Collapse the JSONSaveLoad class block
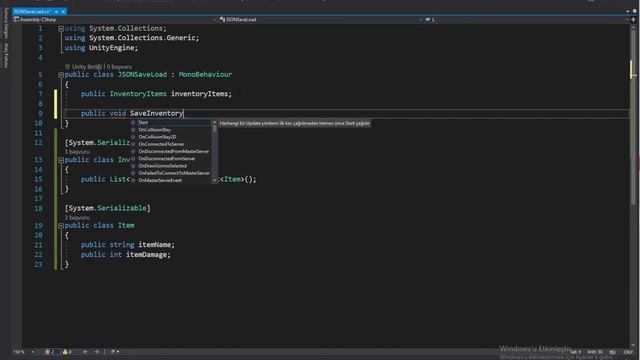 (x=61, y=75)
